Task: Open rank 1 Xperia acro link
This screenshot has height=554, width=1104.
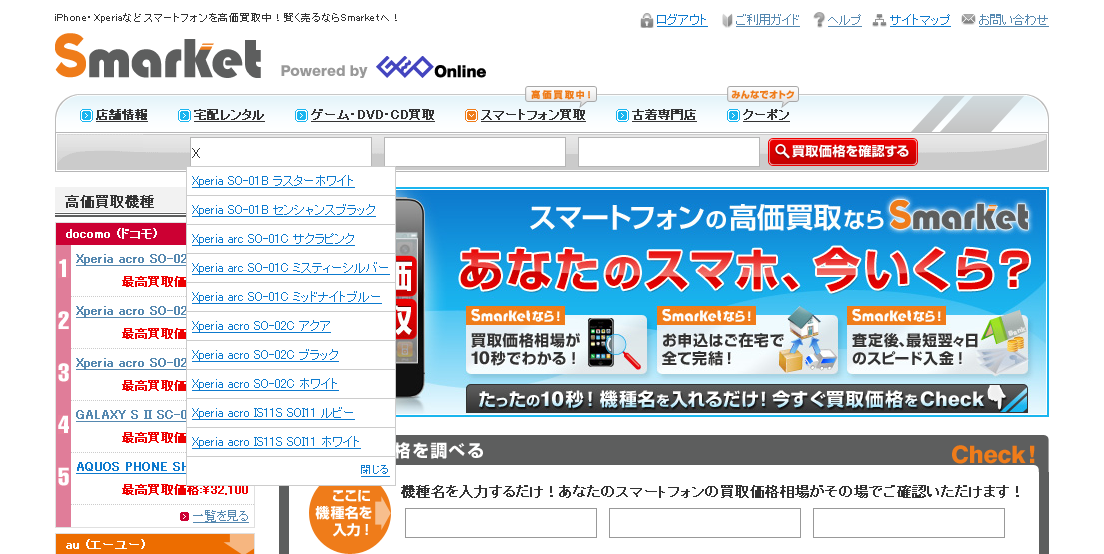Action: [x=131, y=259]
